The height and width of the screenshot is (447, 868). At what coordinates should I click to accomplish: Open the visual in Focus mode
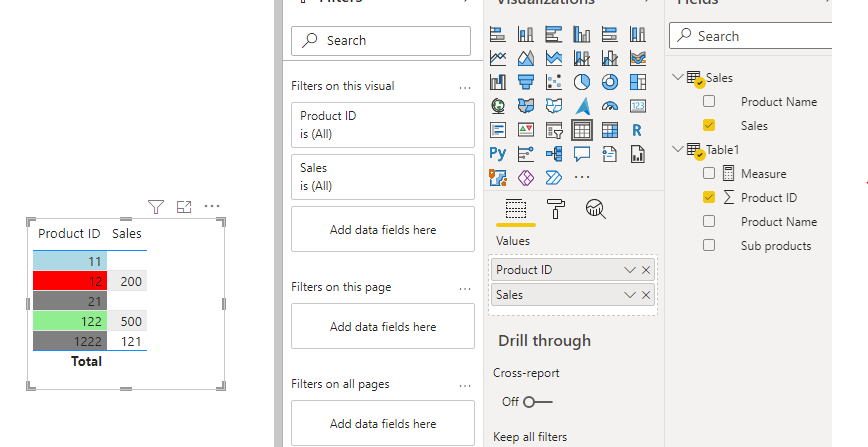pos(184,207)
